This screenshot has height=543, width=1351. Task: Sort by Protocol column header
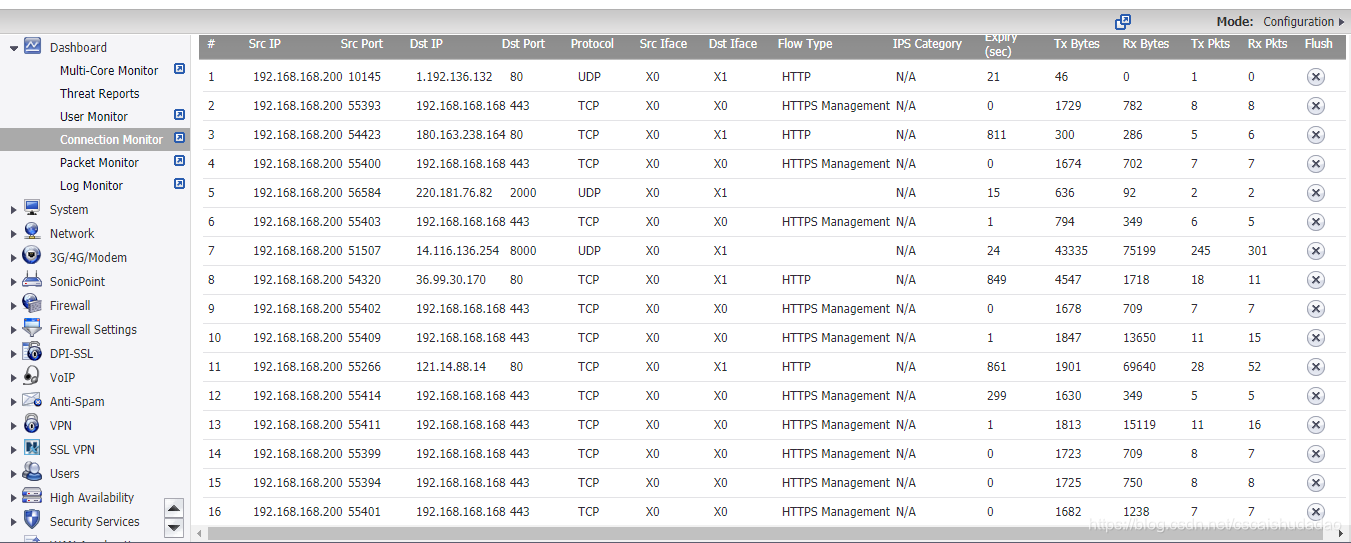tap(592, 44)
